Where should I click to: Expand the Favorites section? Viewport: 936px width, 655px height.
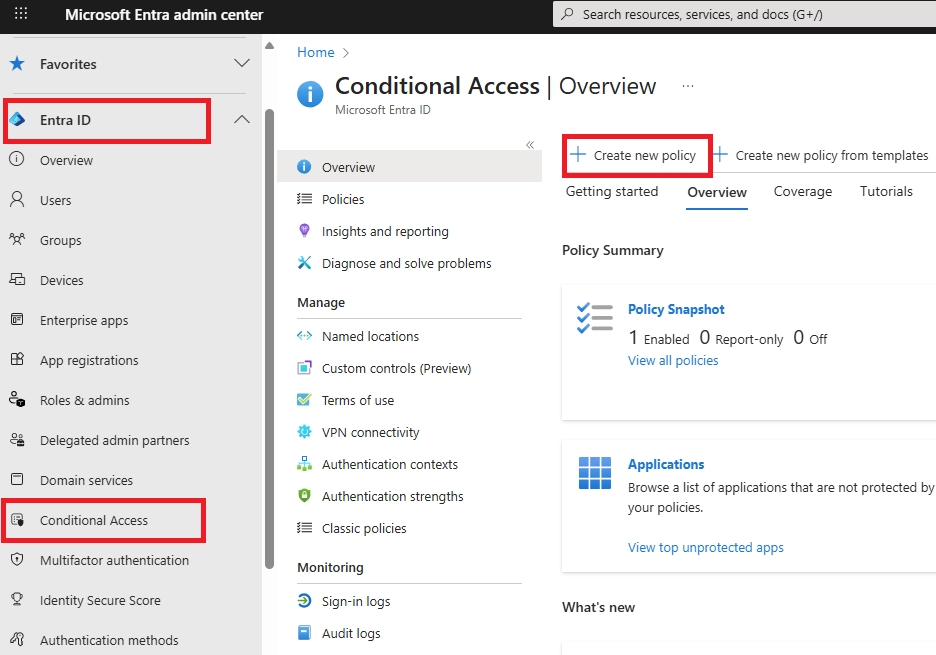[241, 64]
